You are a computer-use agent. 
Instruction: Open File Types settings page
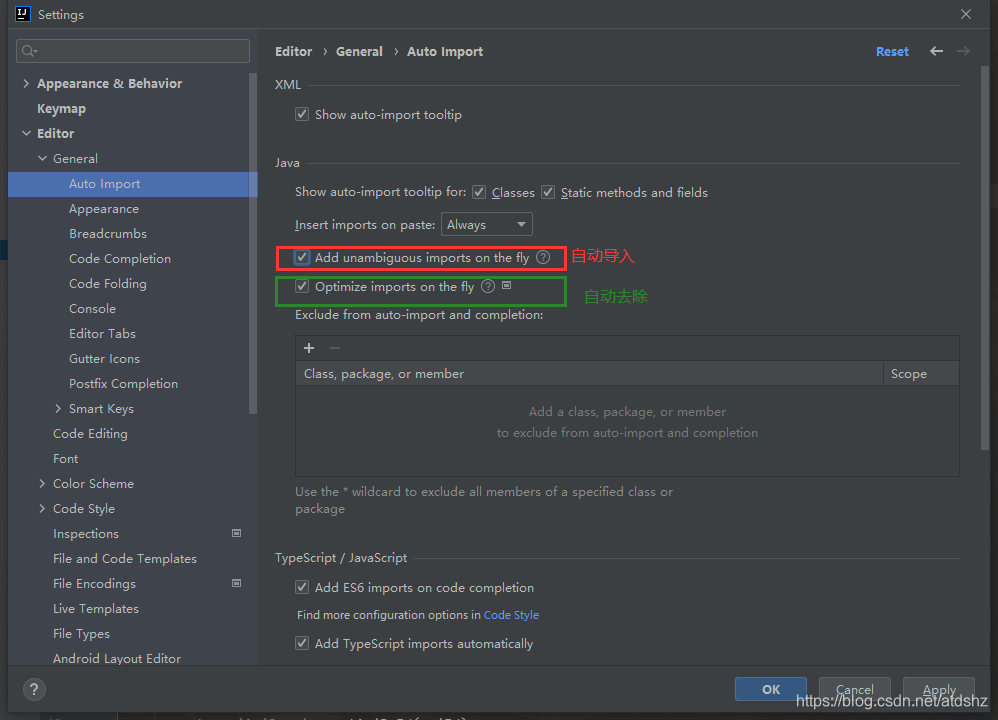[x=81, y=633]
